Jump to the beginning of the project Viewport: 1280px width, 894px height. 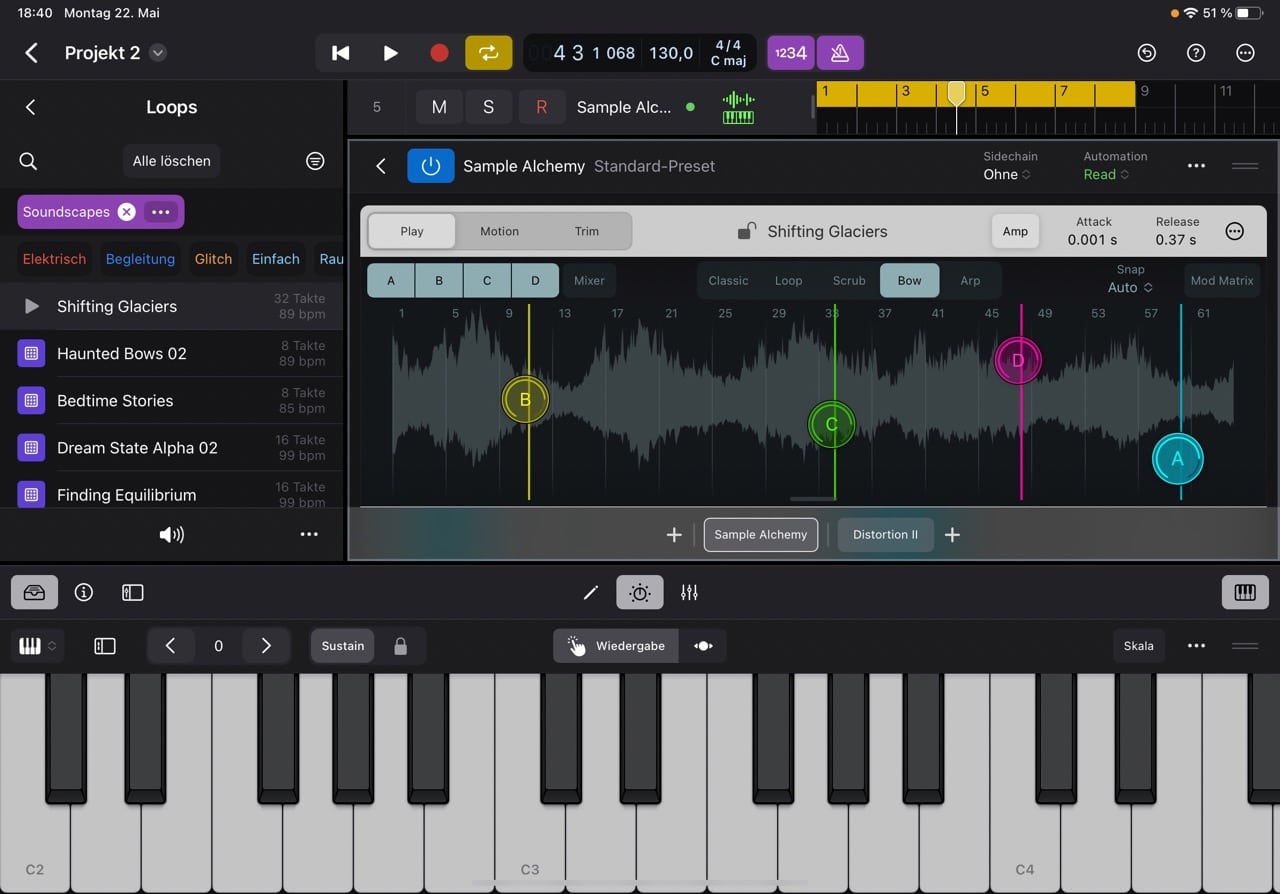click(x=341, y=53)
